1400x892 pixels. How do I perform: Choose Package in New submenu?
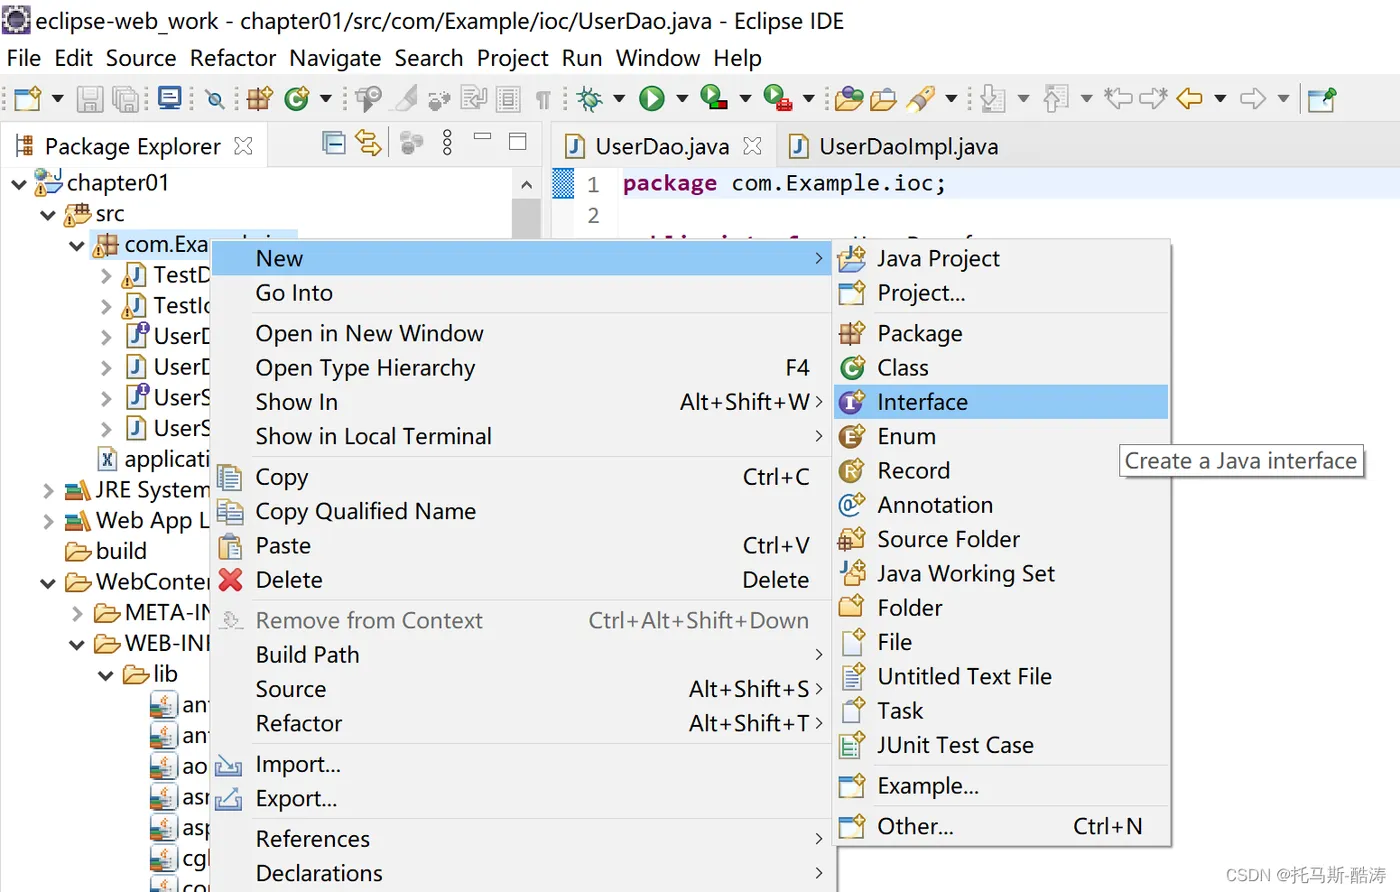(1001, 333)
